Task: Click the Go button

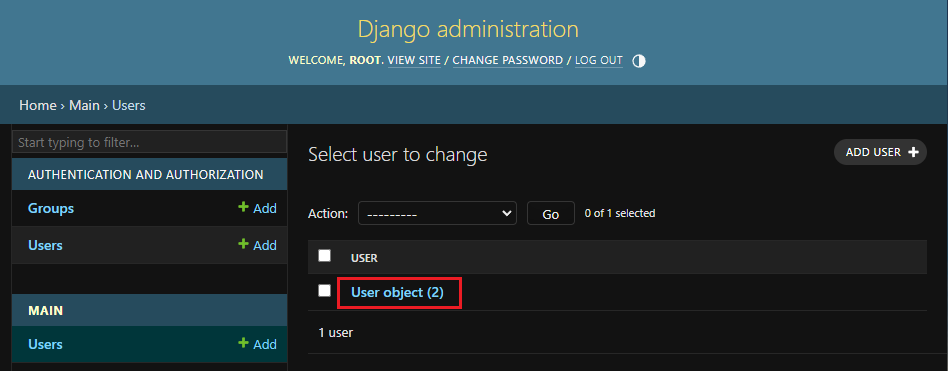Action: (550, 213)
